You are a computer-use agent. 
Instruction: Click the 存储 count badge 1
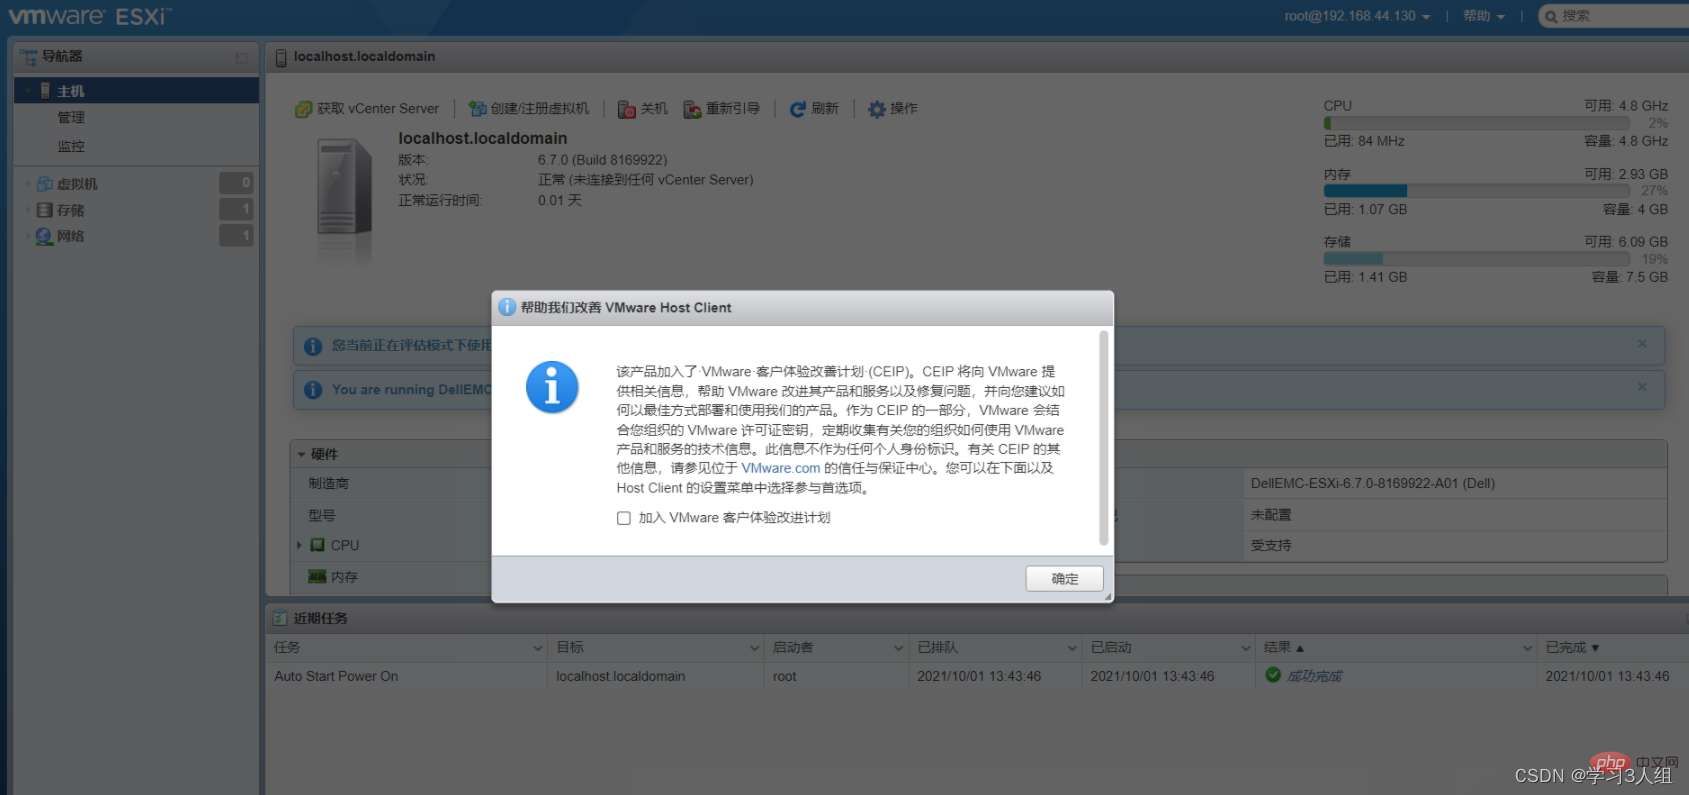pos(236,209)
